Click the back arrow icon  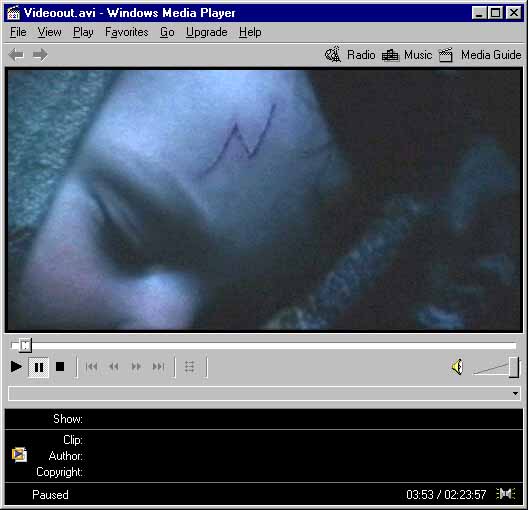[x=16, y=55]
